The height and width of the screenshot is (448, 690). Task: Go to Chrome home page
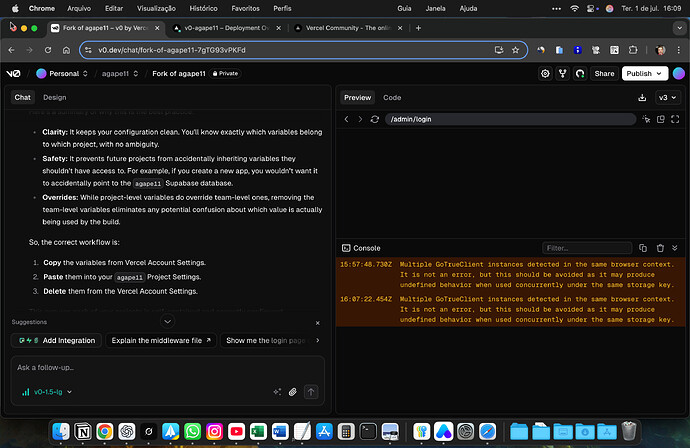click(x=66, y=50)
